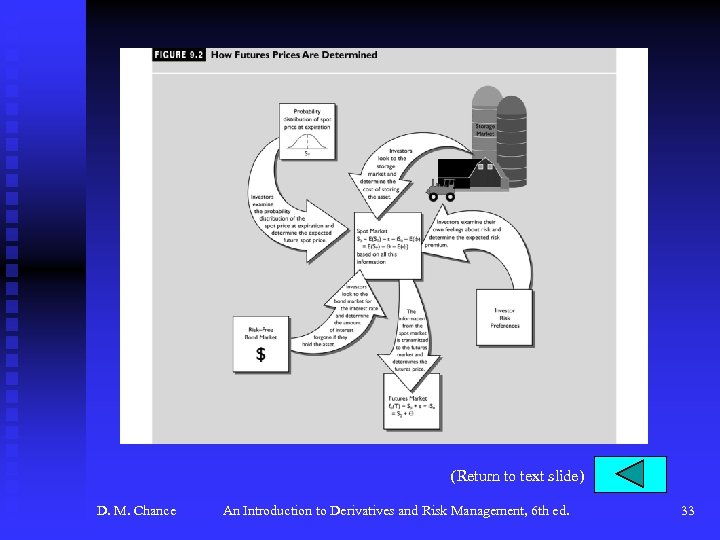
Task: Click the cyan back-arrow return button
Action: click(630, 474)
